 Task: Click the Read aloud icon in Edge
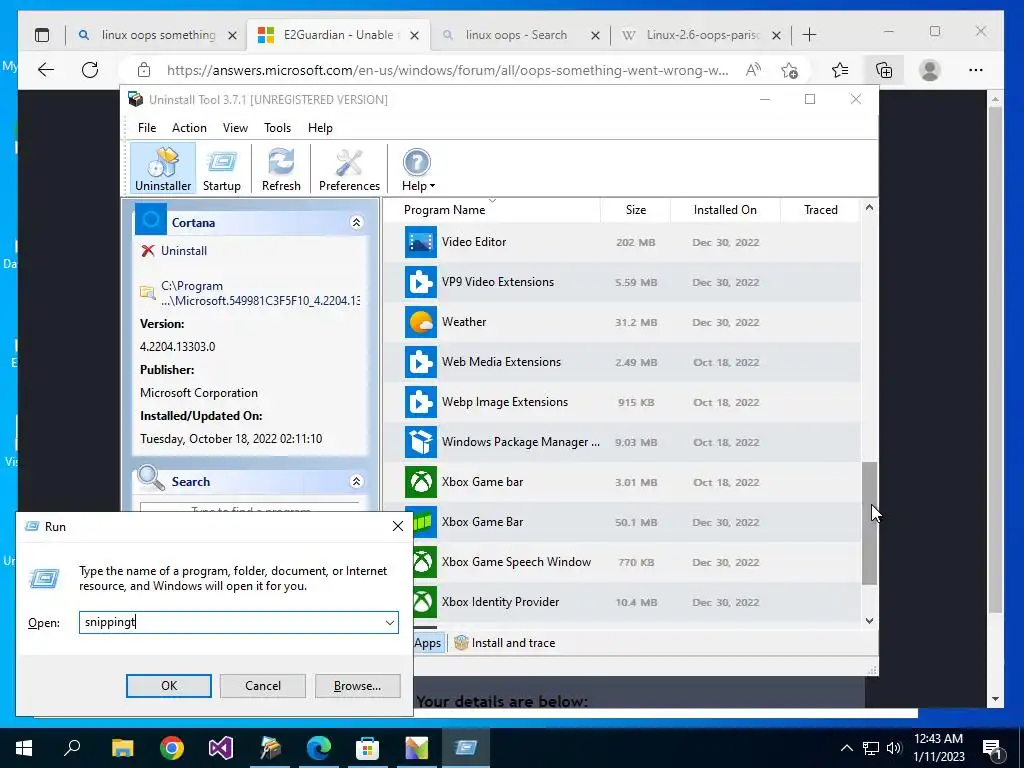[x=753, y=70]
